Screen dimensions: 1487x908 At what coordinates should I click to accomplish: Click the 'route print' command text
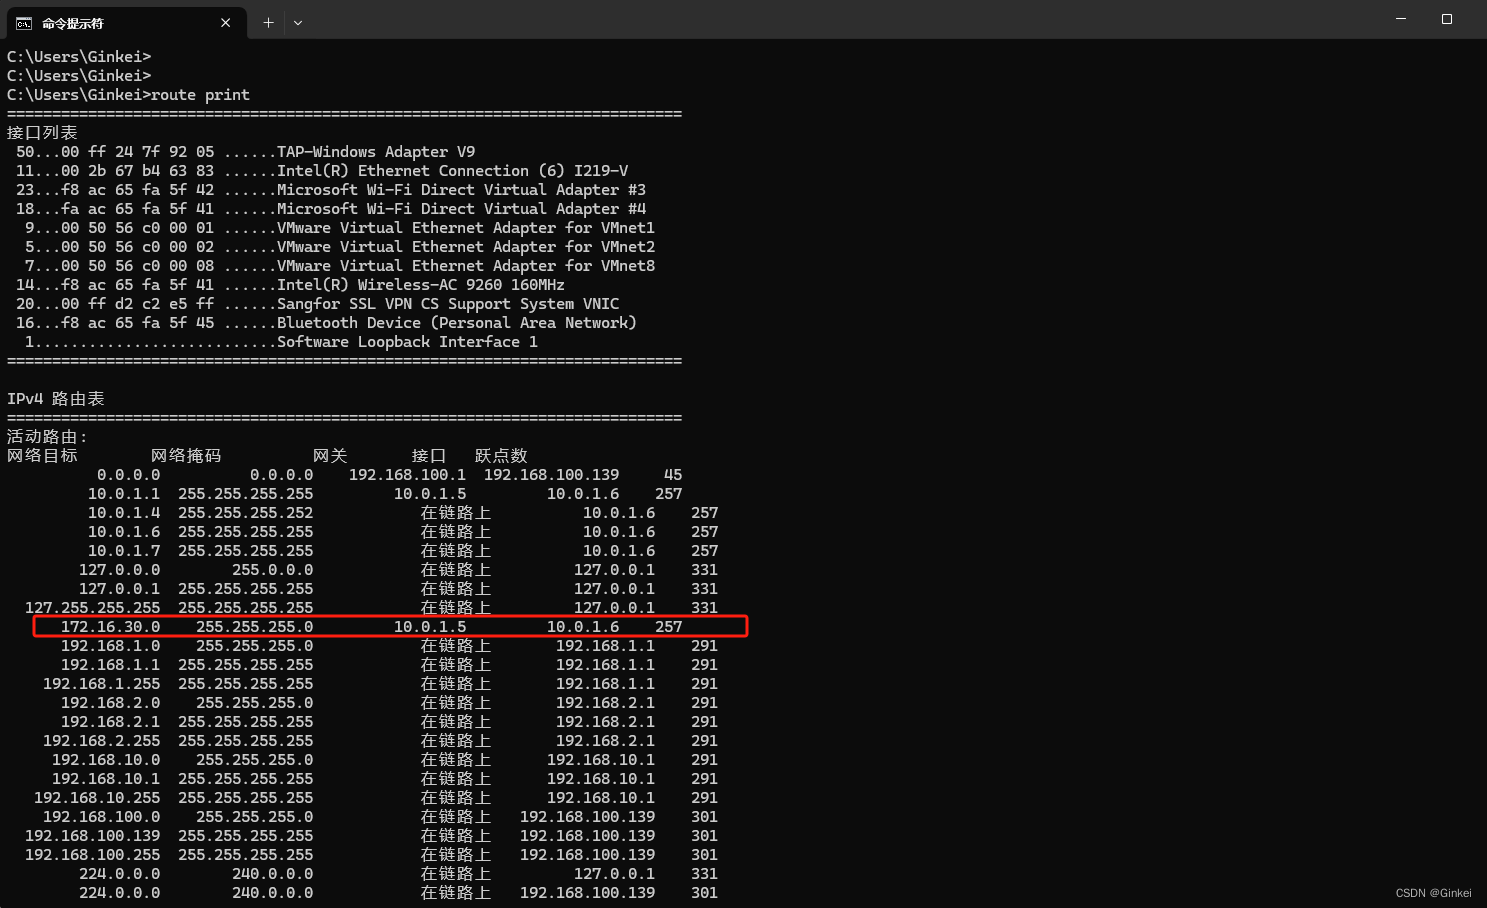pos(200,95)
